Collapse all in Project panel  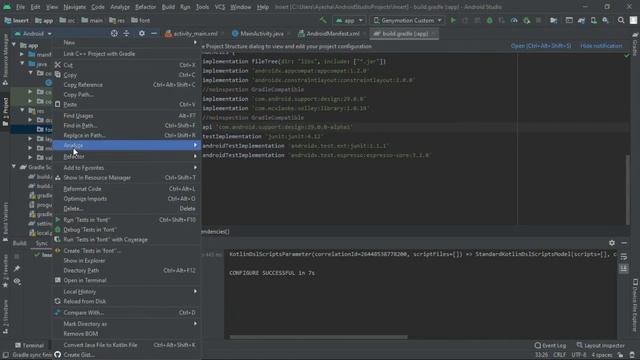coord(127,33)
